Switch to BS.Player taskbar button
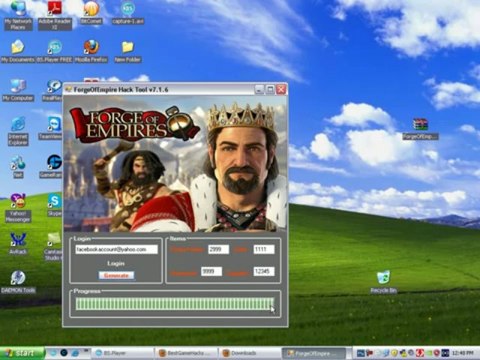Image resolution: width=480 pixels, height=360 pixels. 123,353
